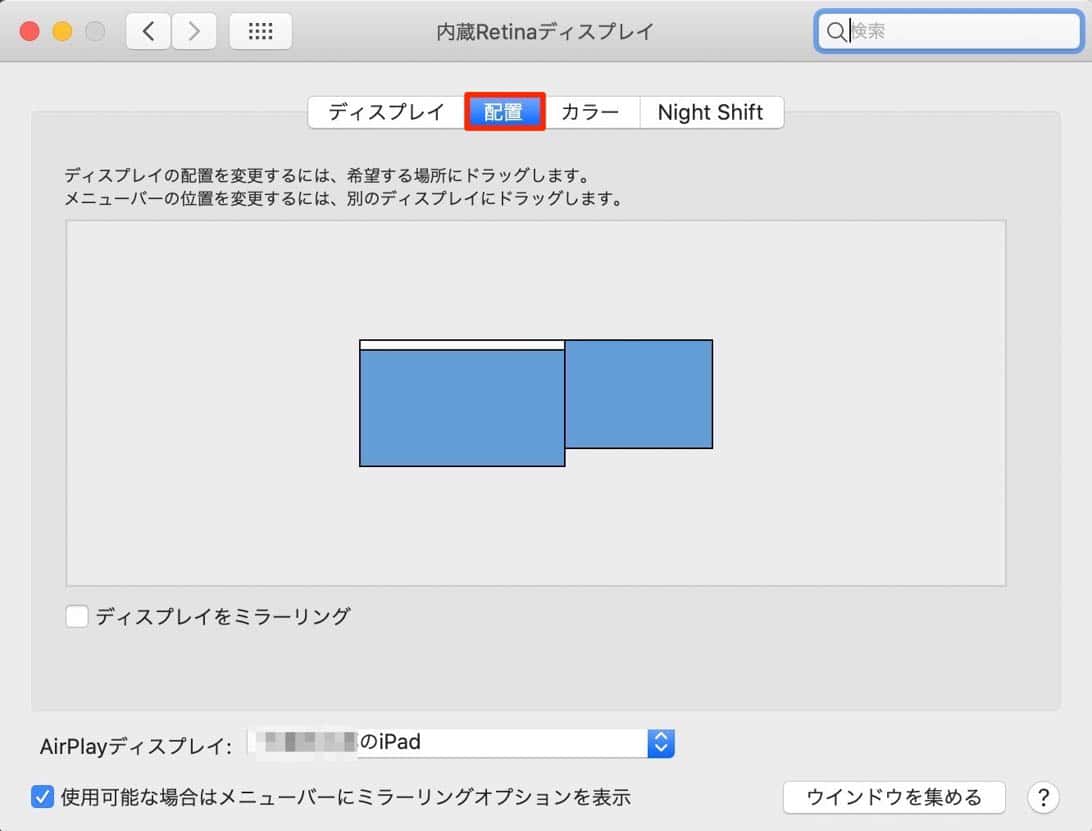Click the back navigation arrow
Screen dimensions: 1092x831
pyautogui.click(x=147, y=31)
